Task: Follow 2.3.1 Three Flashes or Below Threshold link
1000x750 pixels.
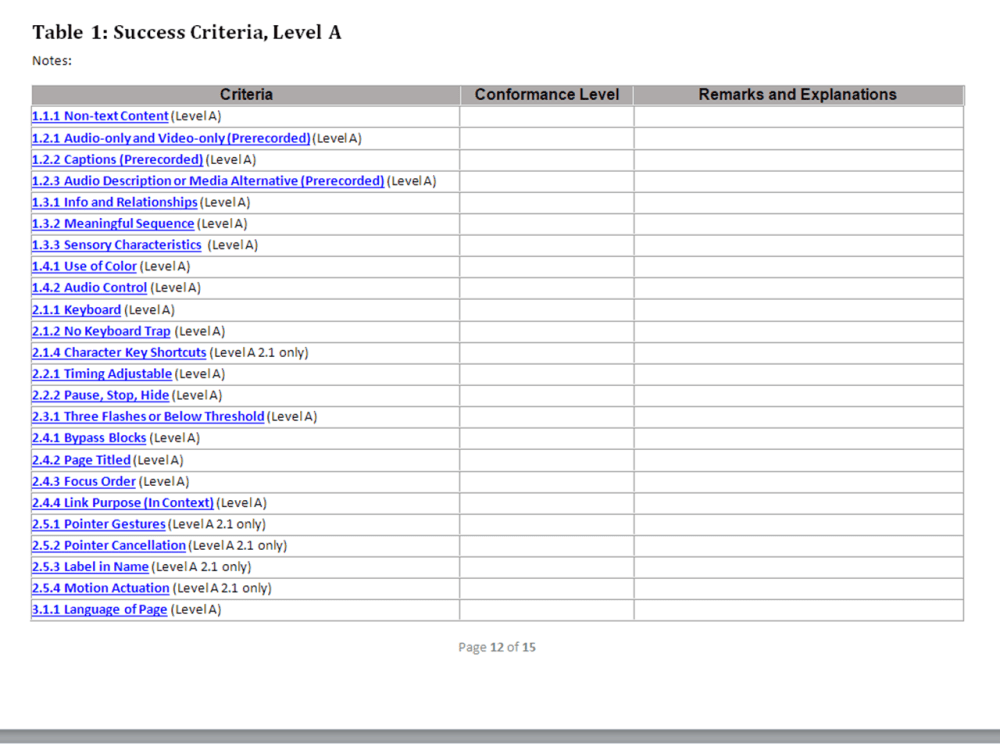Action: pyautogui.click(x=148, y=416)
